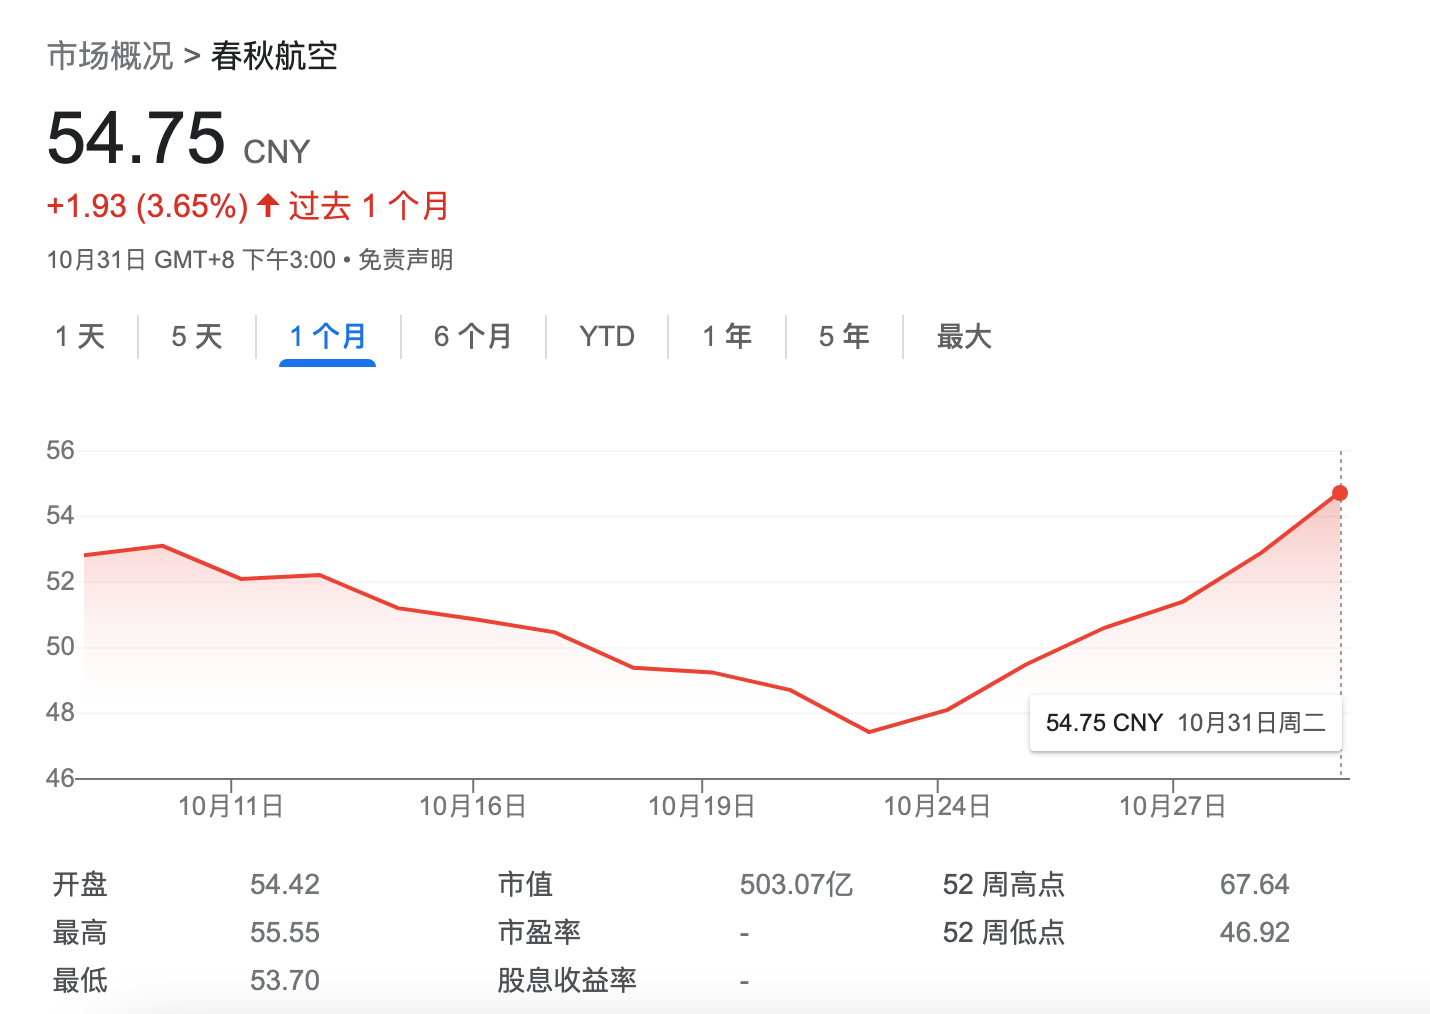
Task: Click the lowest dip point on the chart line
Action: [x=869, y=732]
